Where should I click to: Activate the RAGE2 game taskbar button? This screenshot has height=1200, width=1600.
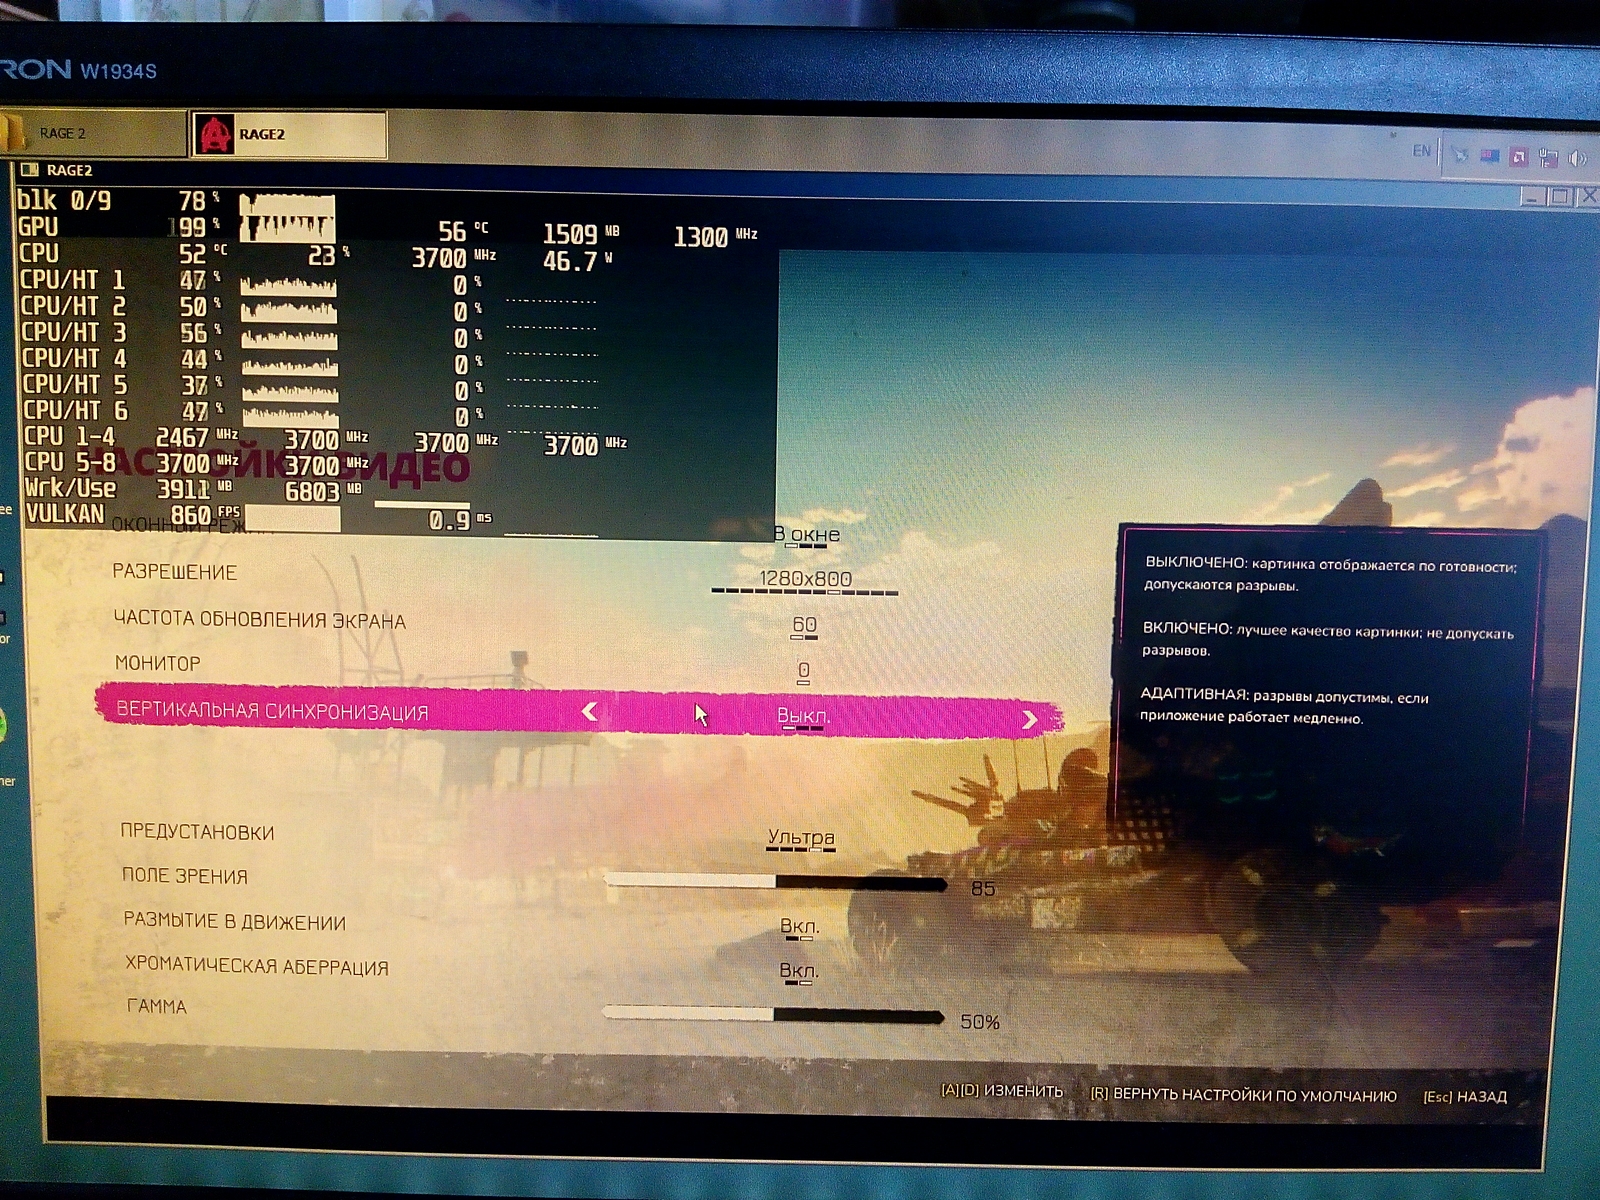[x=289, y=134]
